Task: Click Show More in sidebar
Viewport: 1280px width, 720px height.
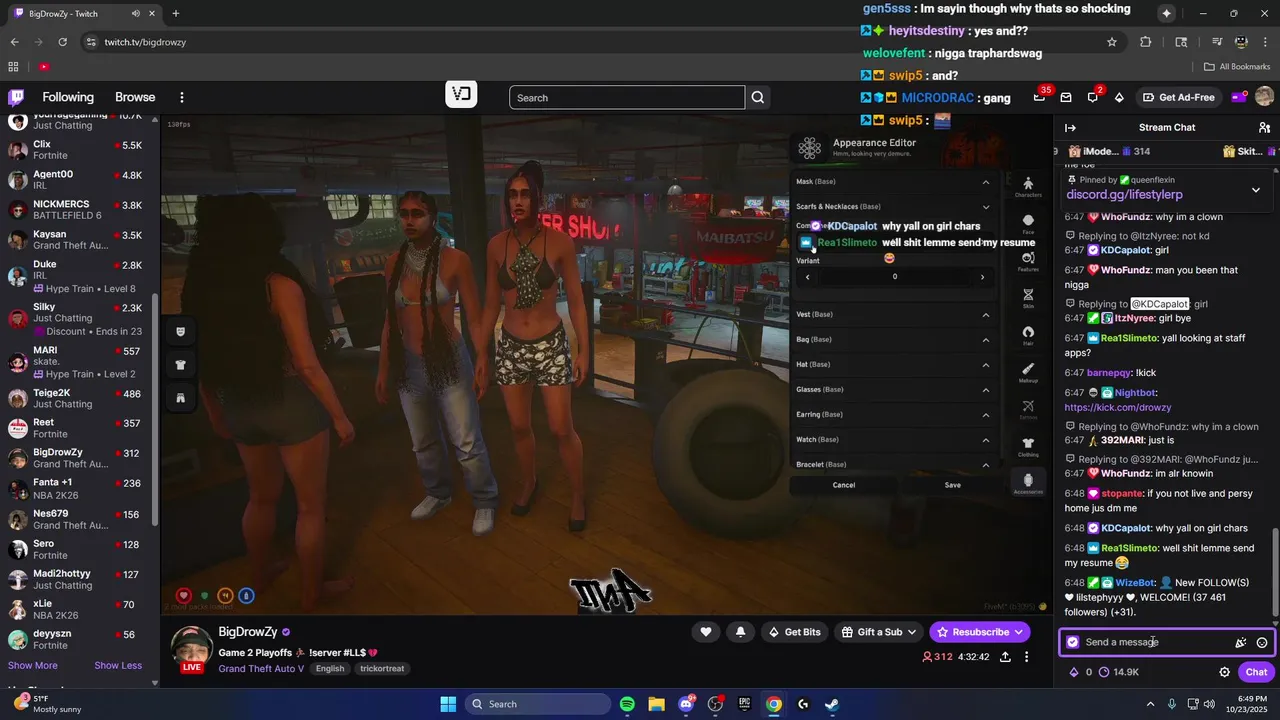Action: point(33,665)
